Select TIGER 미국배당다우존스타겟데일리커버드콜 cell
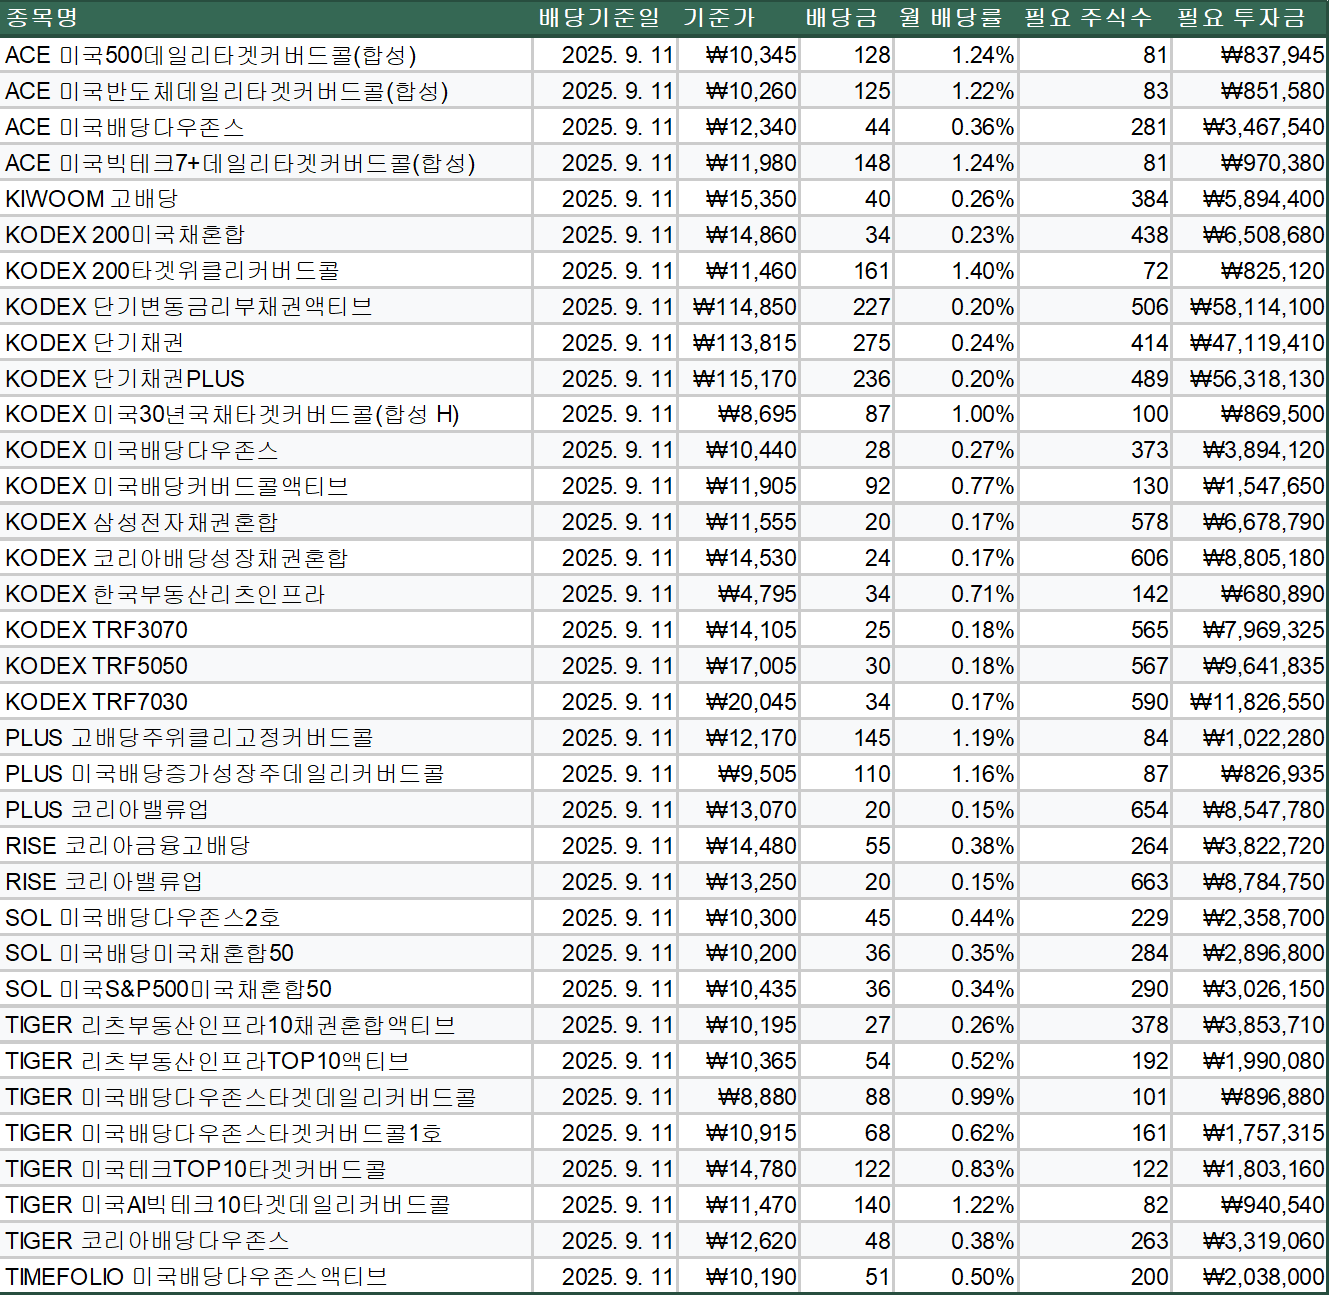1330x1296 pixels. [x=266, y=1097]
